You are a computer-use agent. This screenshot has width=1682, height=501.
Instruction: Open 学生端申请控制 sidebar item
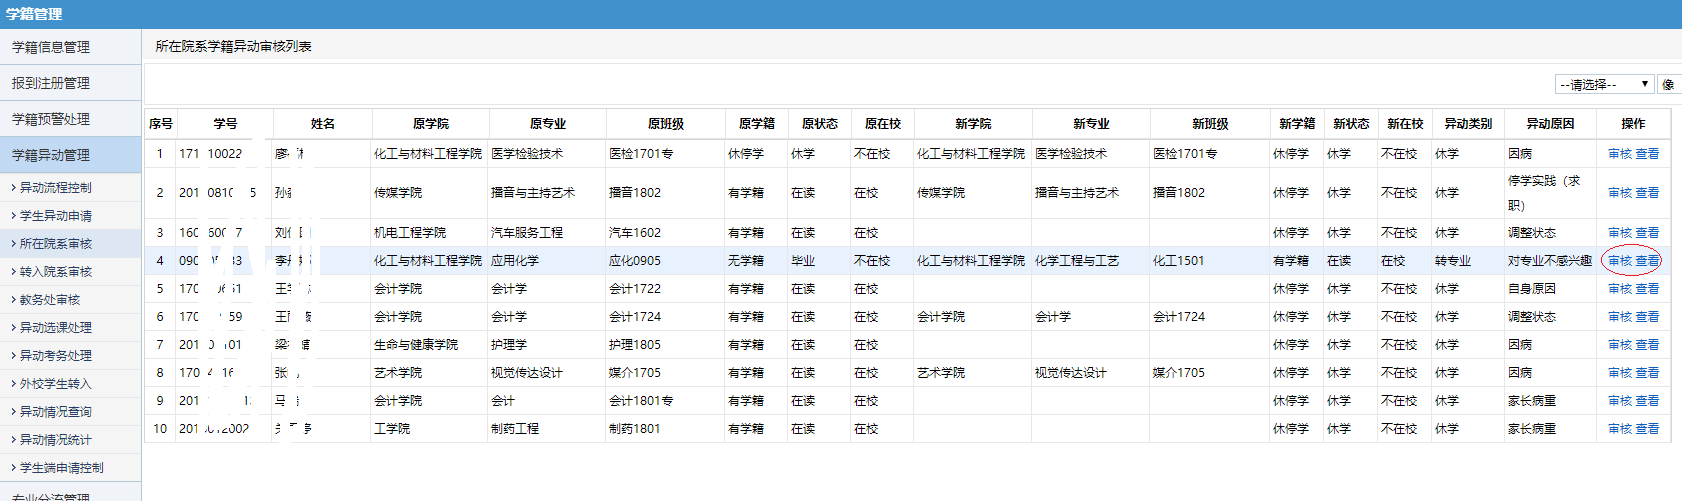tap(62, 468)
